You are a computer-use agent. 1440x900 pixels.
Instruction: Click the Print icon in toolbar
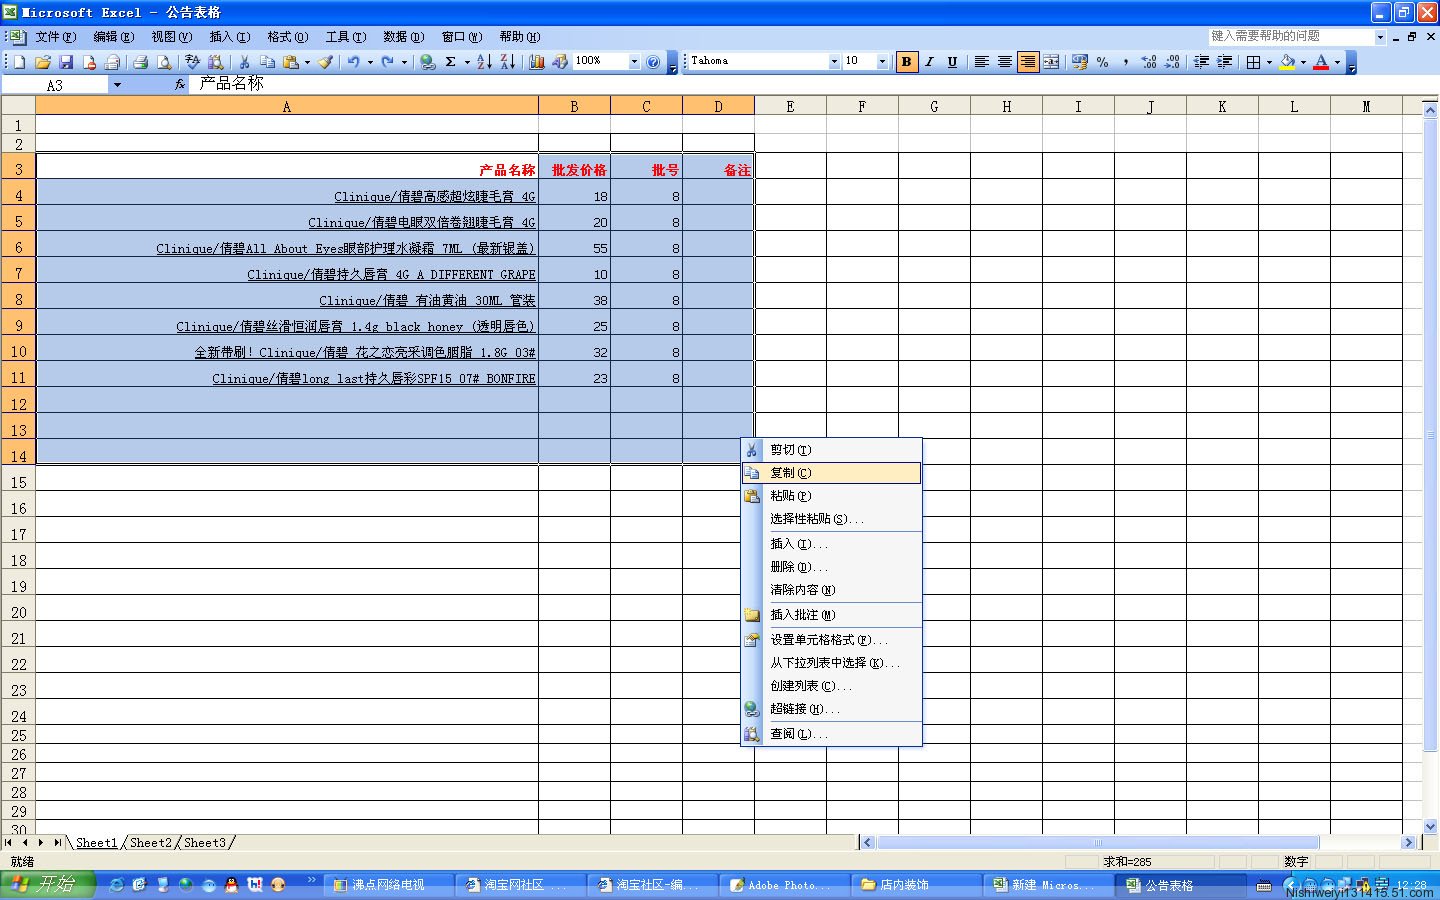click(x=140, y=62)
